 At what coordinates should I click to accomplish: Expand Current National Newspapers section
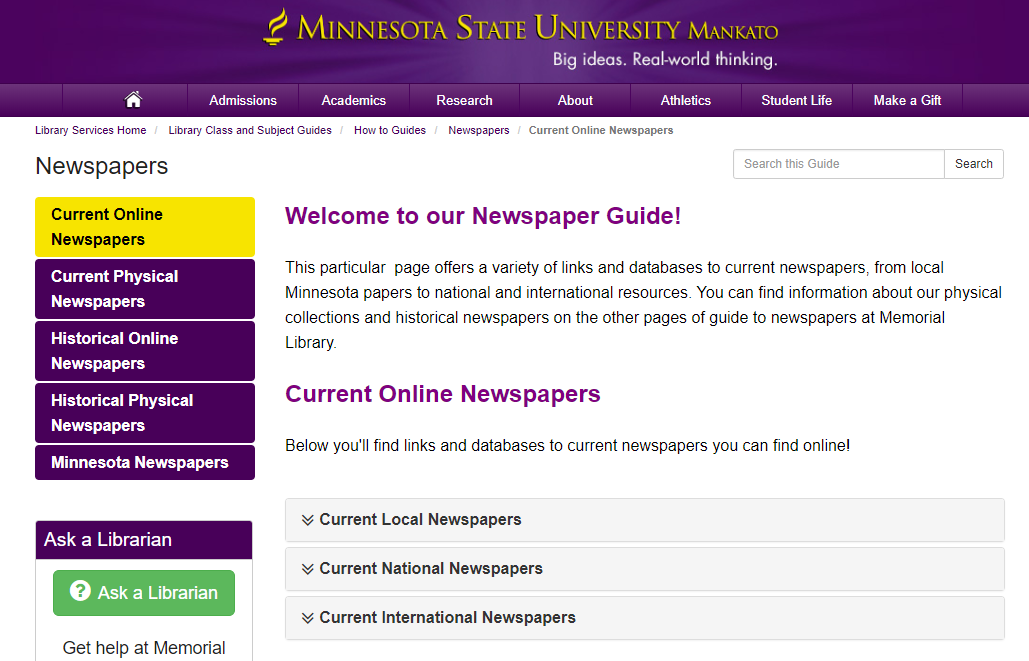[x=430, y=568]
